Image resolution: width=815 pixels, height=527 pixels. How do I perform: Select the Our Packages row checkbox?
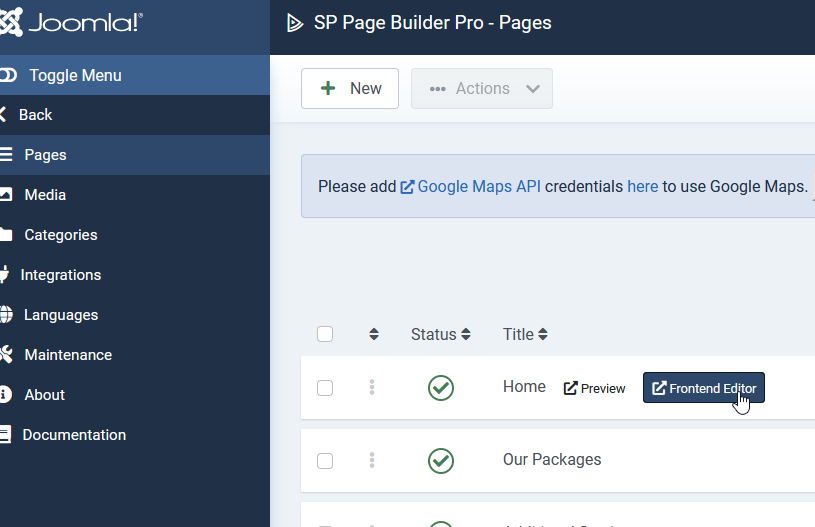(325, 460)
